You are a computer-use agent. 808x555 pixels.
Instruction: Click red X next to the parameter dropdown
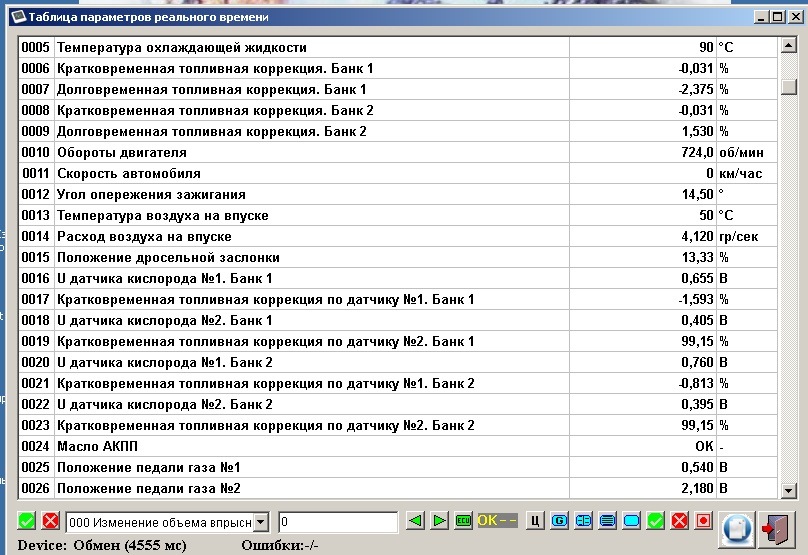tap(50, 522)
